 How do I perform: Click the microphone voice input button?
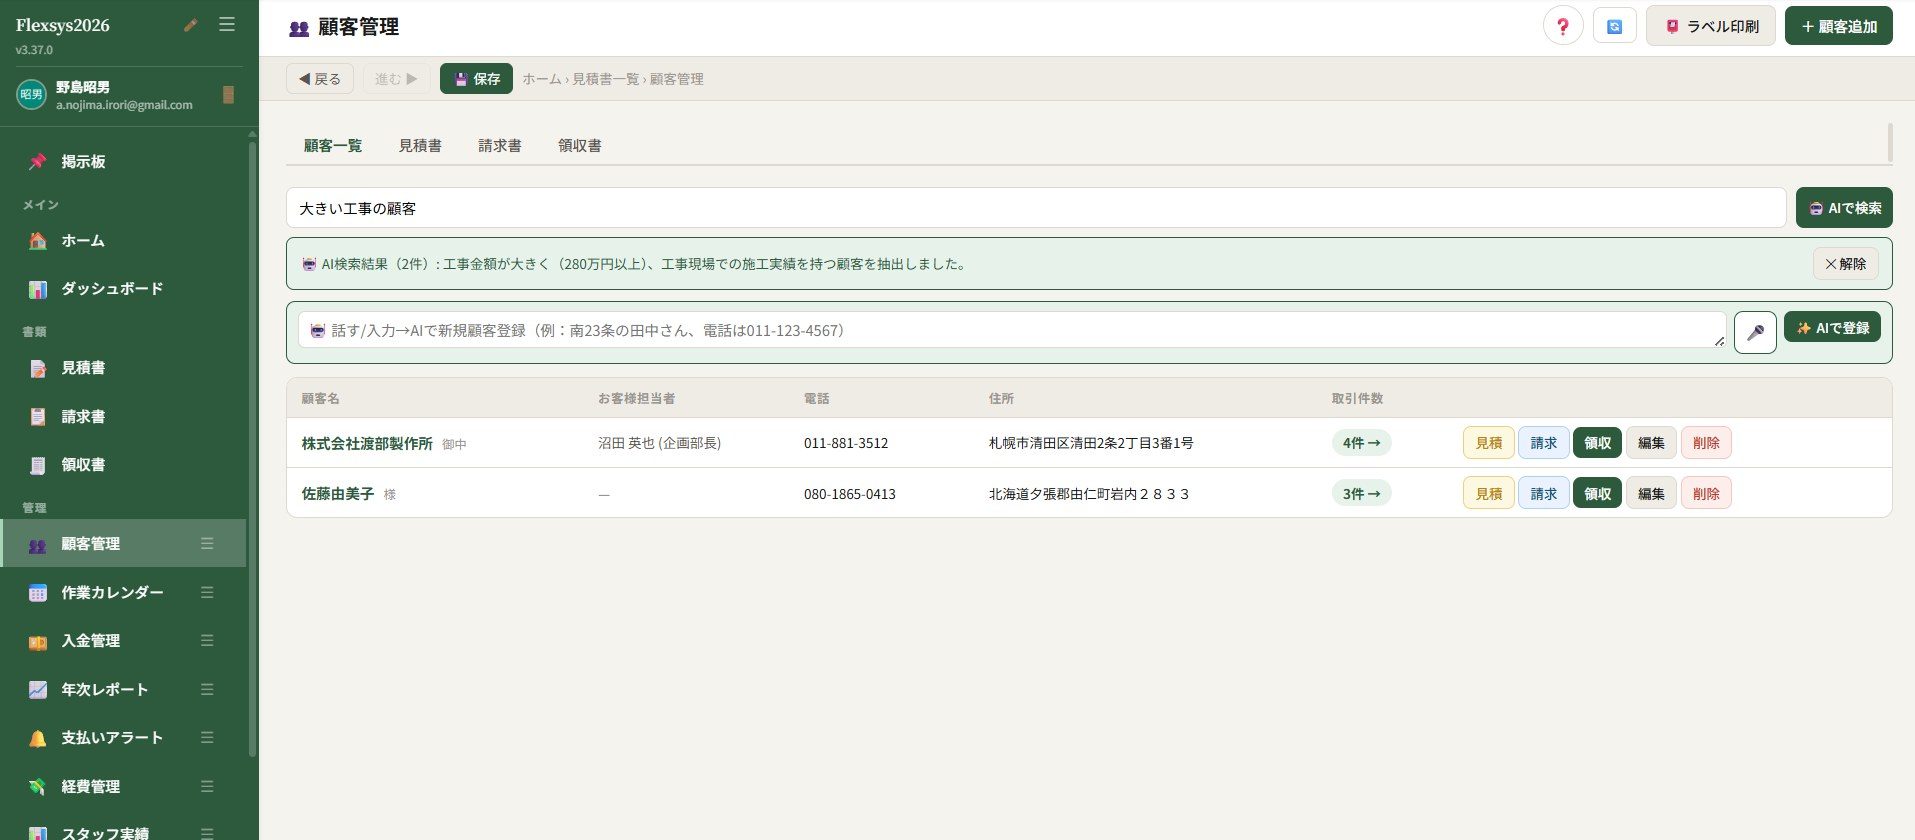[x=1755, y=332]
